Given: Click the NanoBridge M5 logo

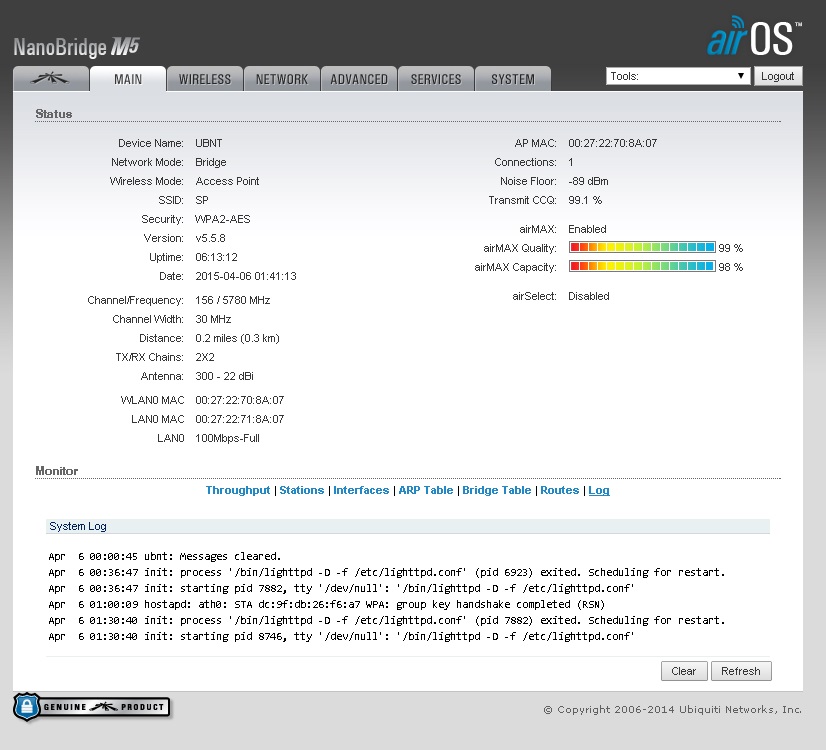Looking at the screenshot, I should coord(76,47).
